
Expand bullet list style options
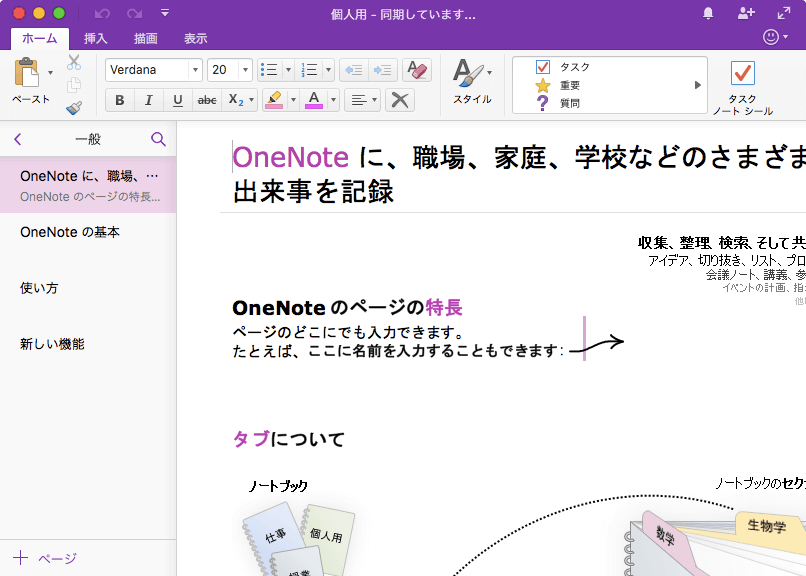[288, 70]
